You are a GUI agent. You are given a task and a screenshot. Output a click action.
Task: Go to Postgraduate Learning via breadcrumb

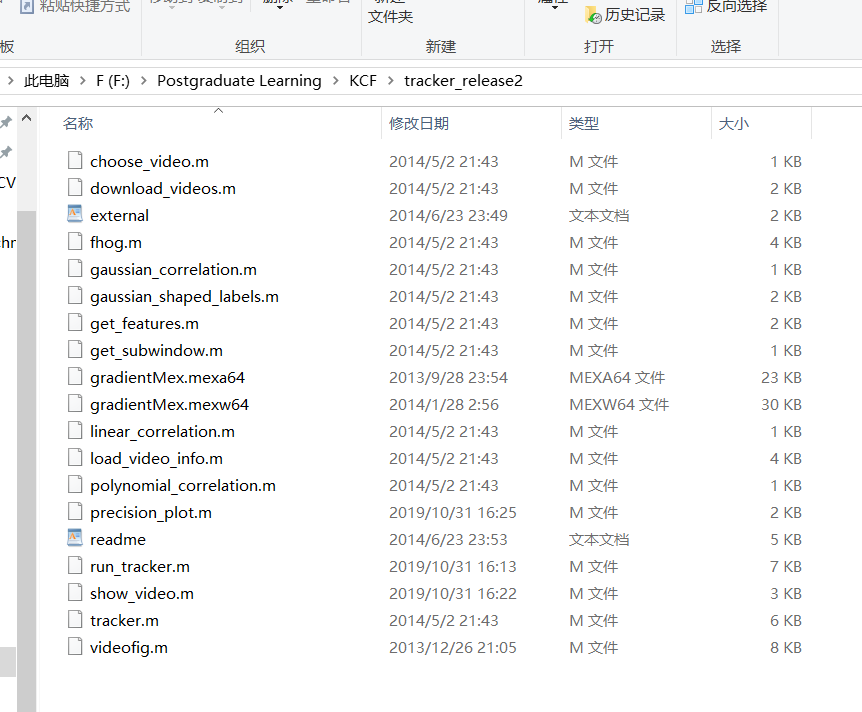[239, 80]
